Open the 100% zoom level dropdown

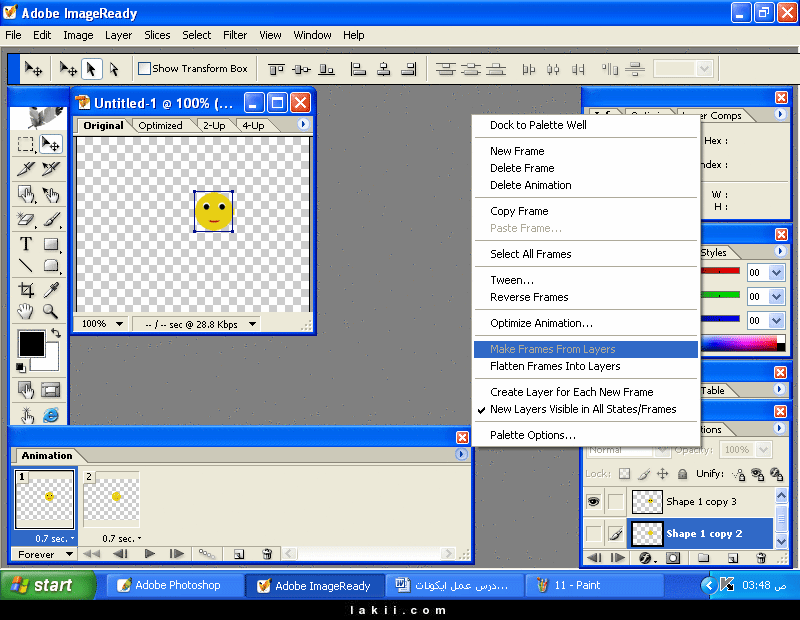tap(119, 324)
